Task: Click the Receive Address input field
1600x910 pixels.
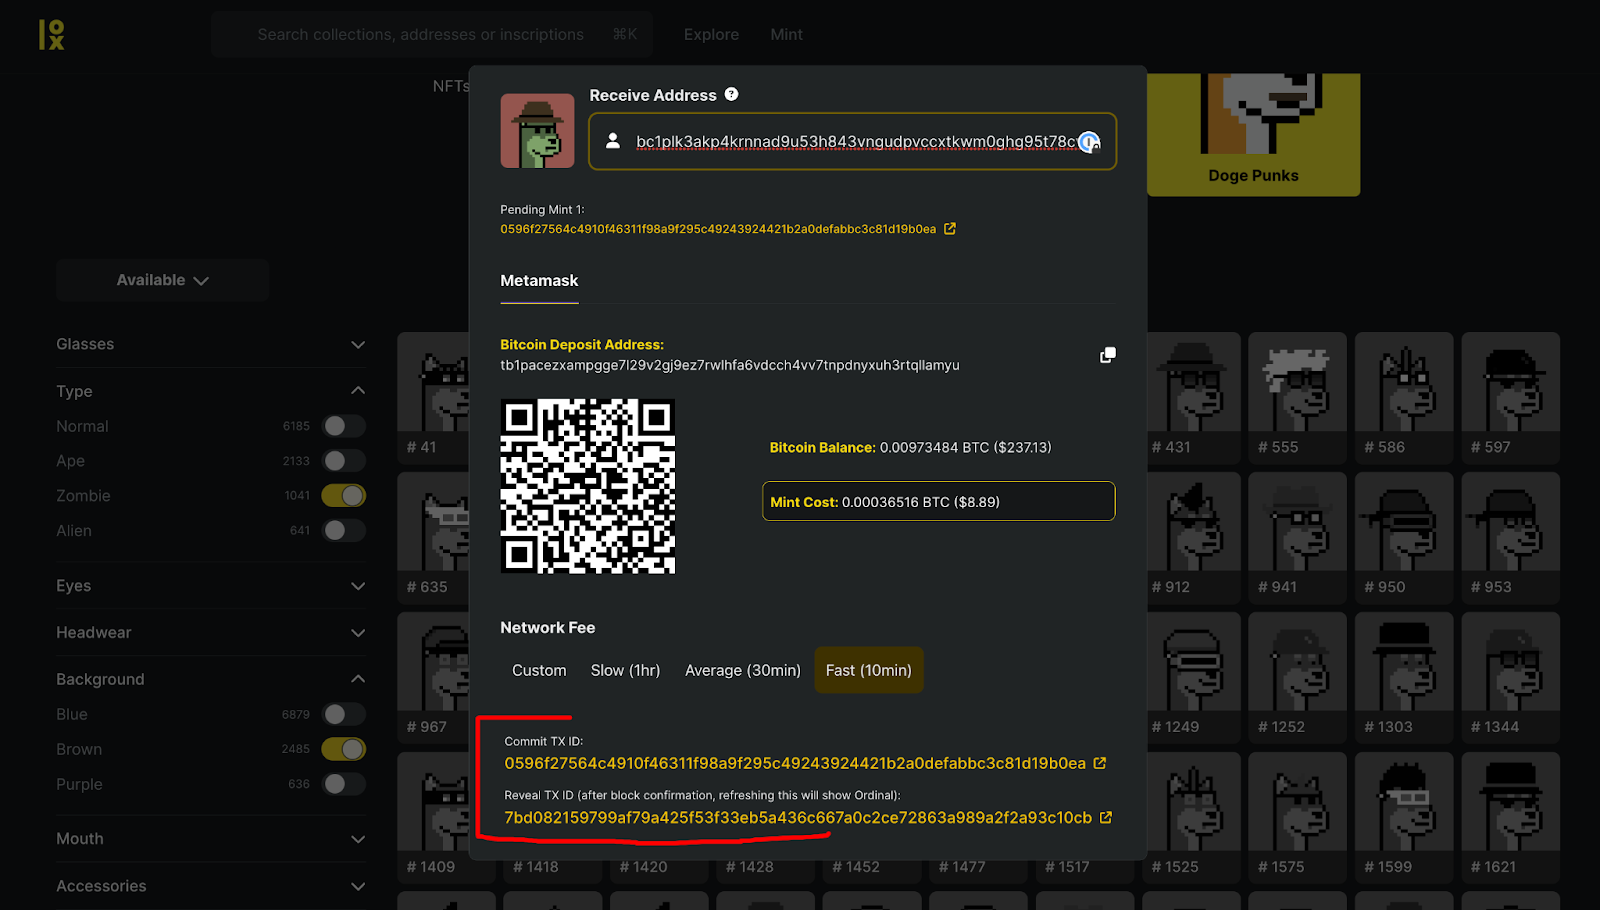Action: tap(852, 141)
